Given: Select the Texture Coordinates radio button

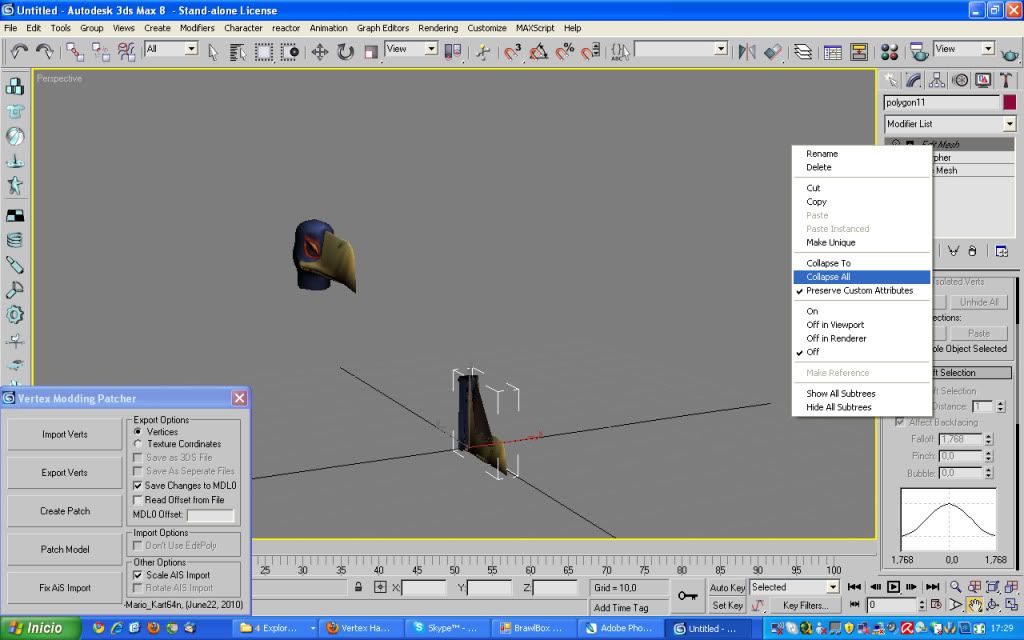Looking at the screenshot, I should 138,444.
